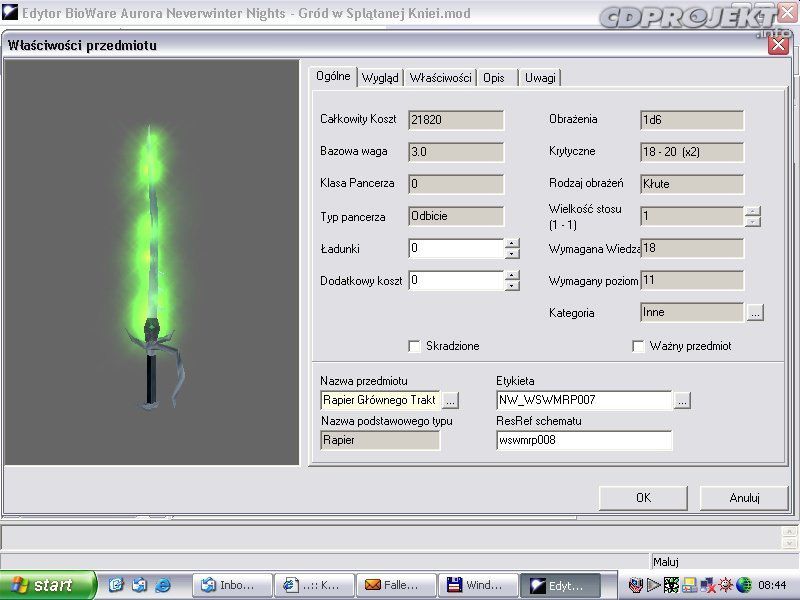Image resolution: width=800 pixels, height=600 pixels.
Task: Click the Aurora editor title bar icon
Action: tap(10, 12)
